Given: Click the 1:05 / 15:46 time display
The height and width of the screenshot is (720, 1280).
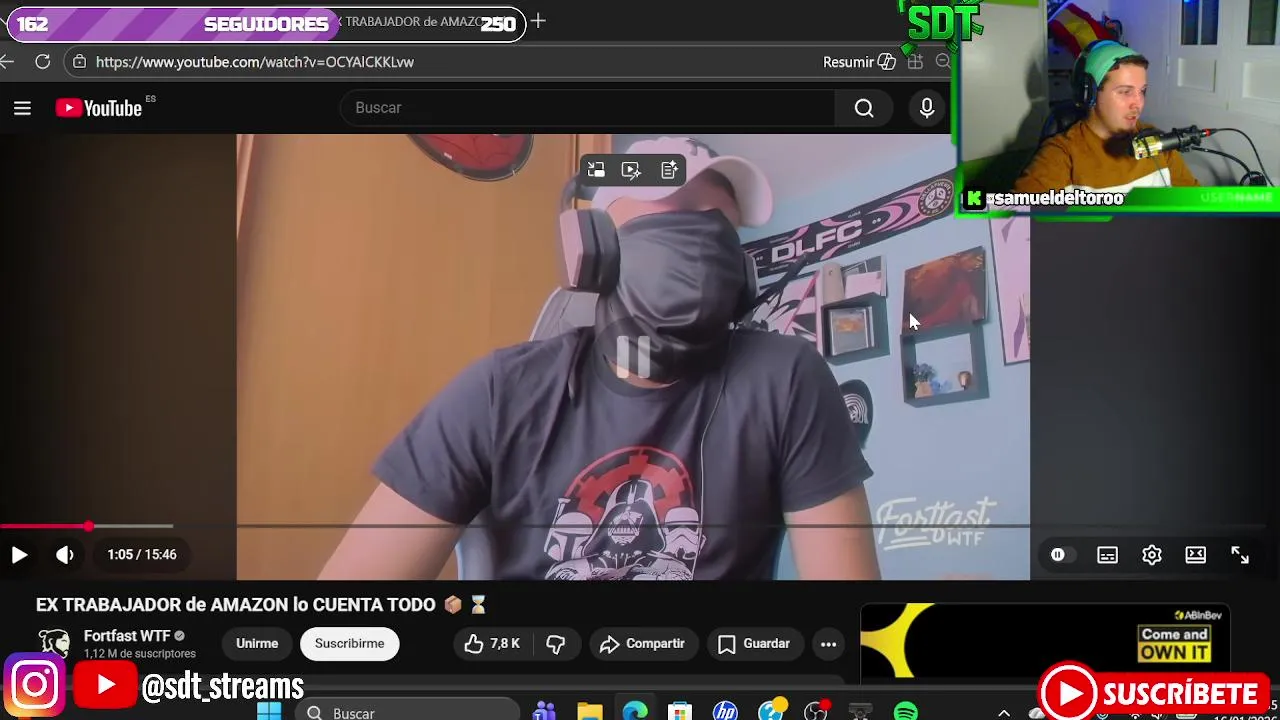Looking at the screenshot, I should coord(142,555).
